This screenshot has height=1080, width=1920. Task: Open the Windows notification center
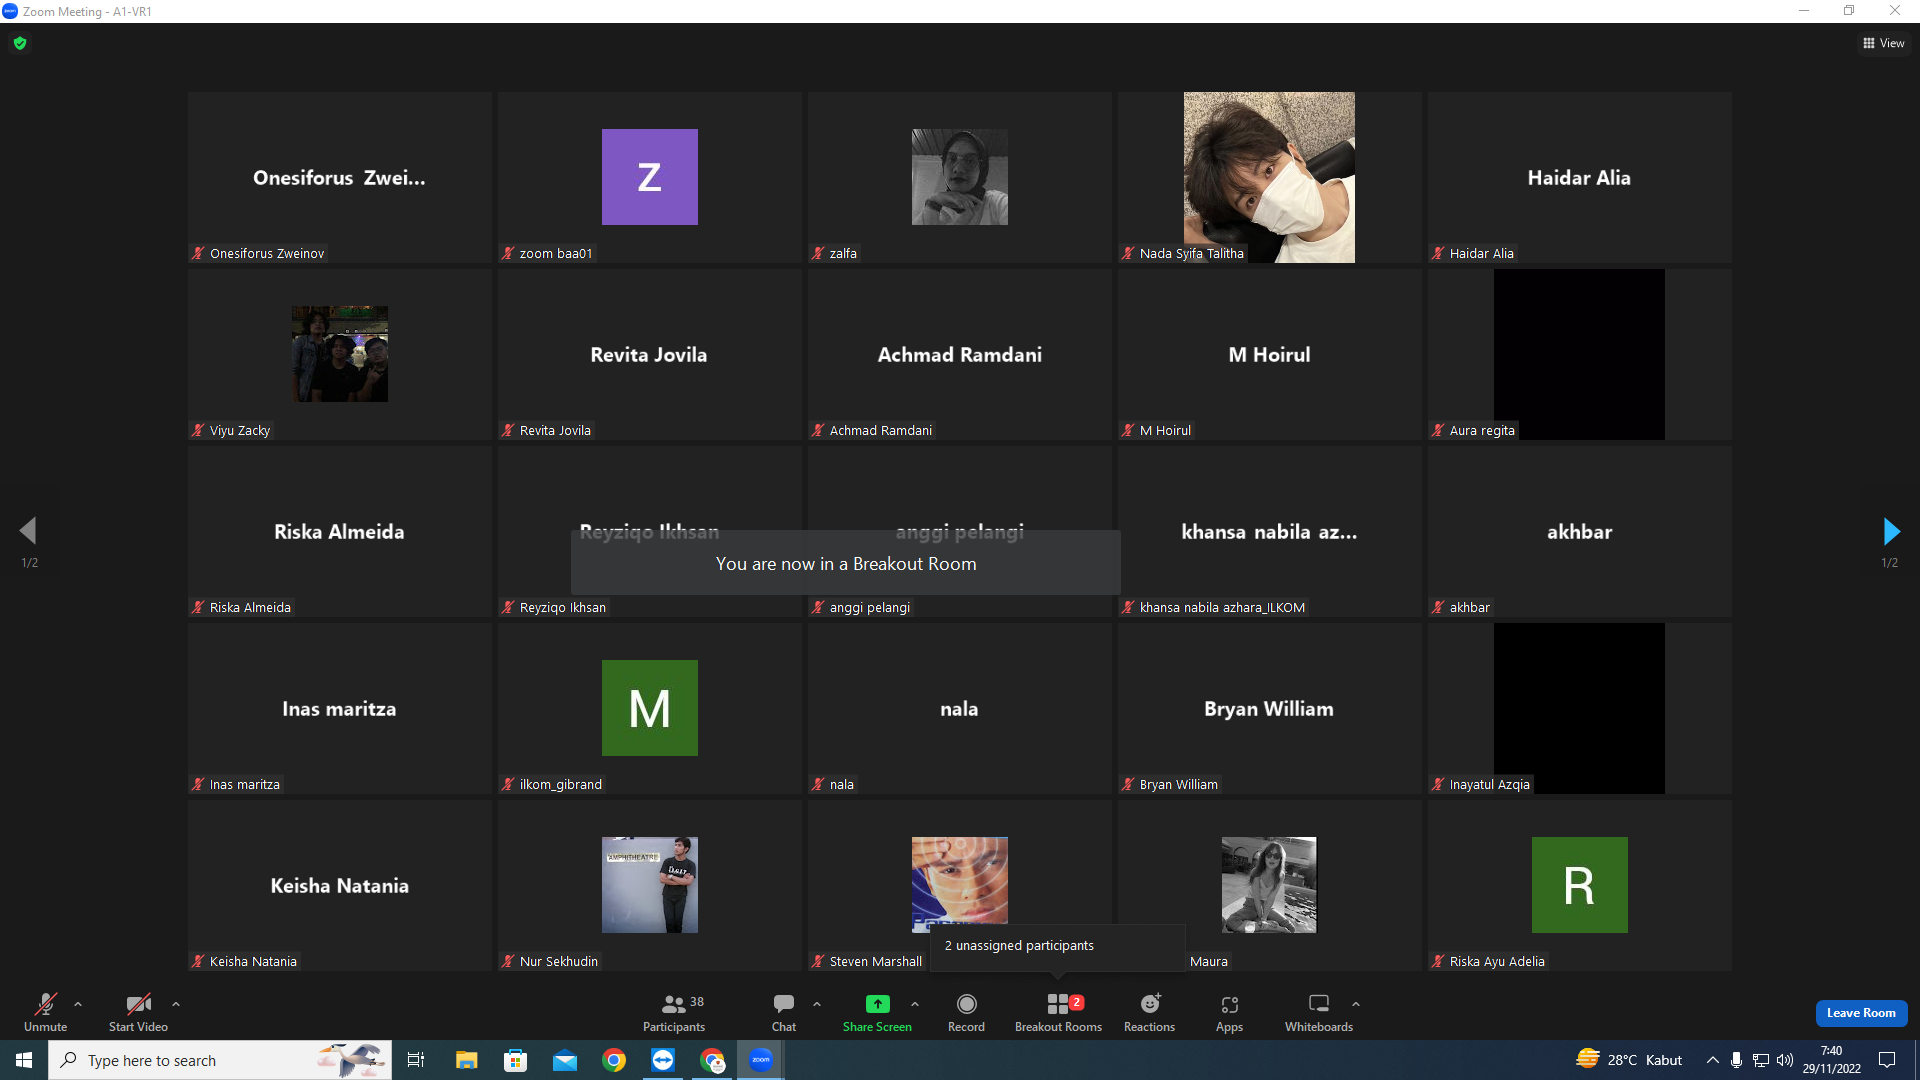(1887, 1060)
